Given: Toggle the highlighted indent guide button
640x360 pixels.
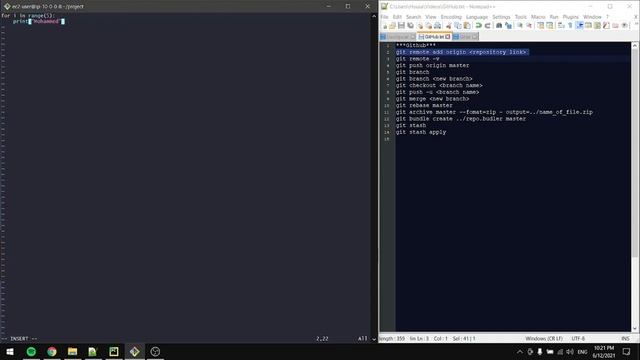Looking at the screenshot, I should [580, 26].
